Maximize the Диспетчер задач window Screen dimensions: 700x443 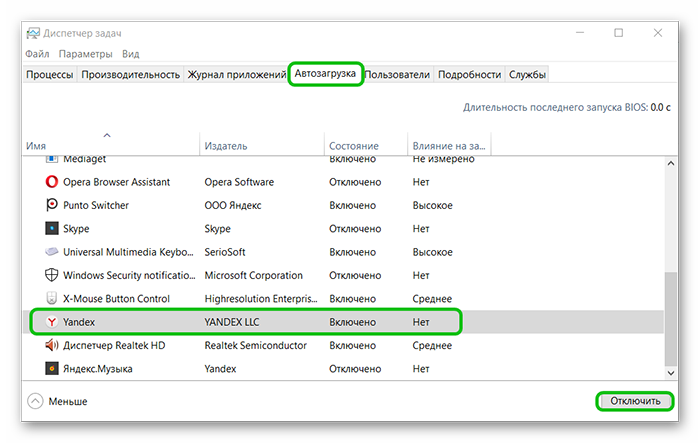coord(618,33)
